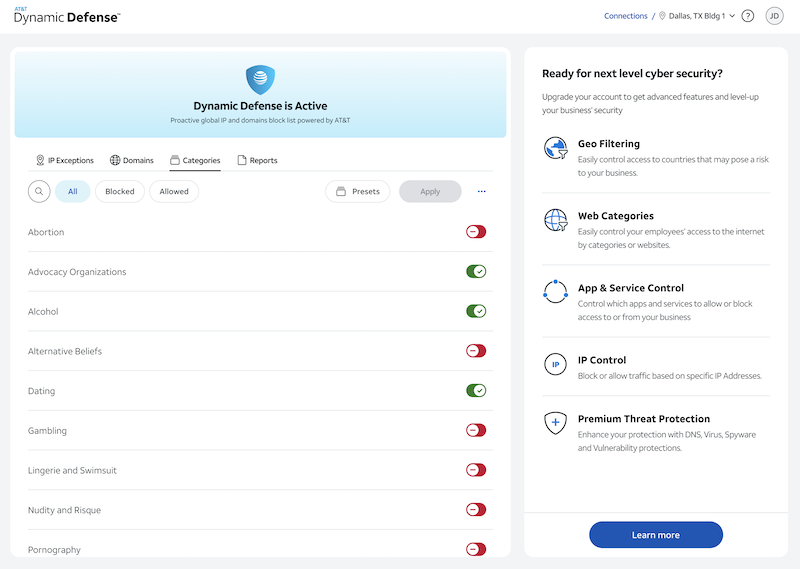800x569 pixels.
Task: Disable the Alcohol category switch
Action: pos(476,311)
